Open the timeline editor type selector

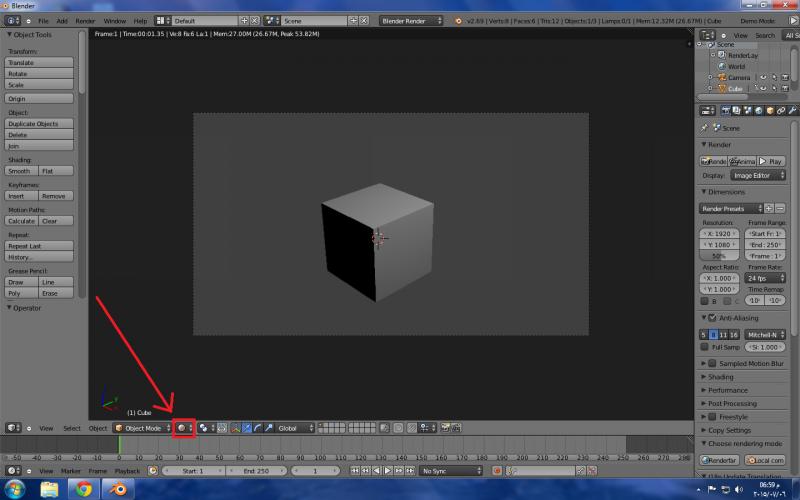13,470
